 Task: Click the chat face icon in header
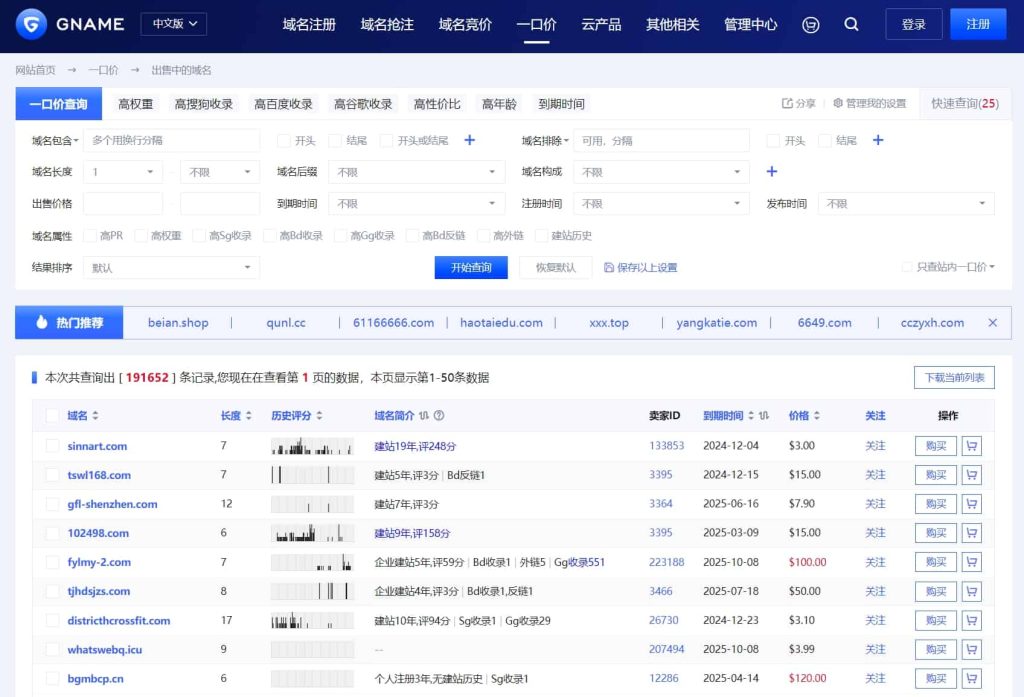811,24
